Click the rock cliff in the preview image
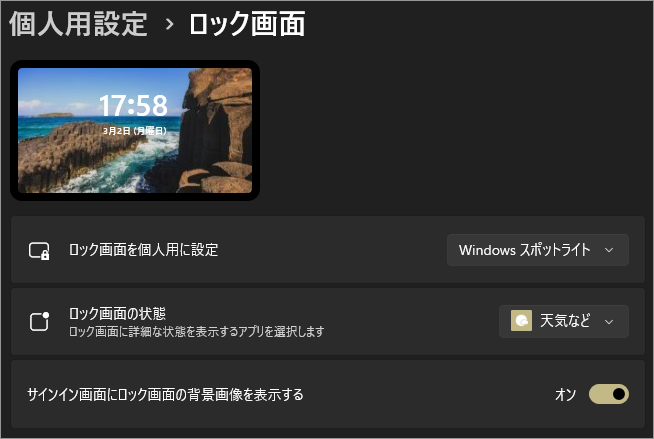The width and height of the screenshot is (654, 439). coord(217,125)
